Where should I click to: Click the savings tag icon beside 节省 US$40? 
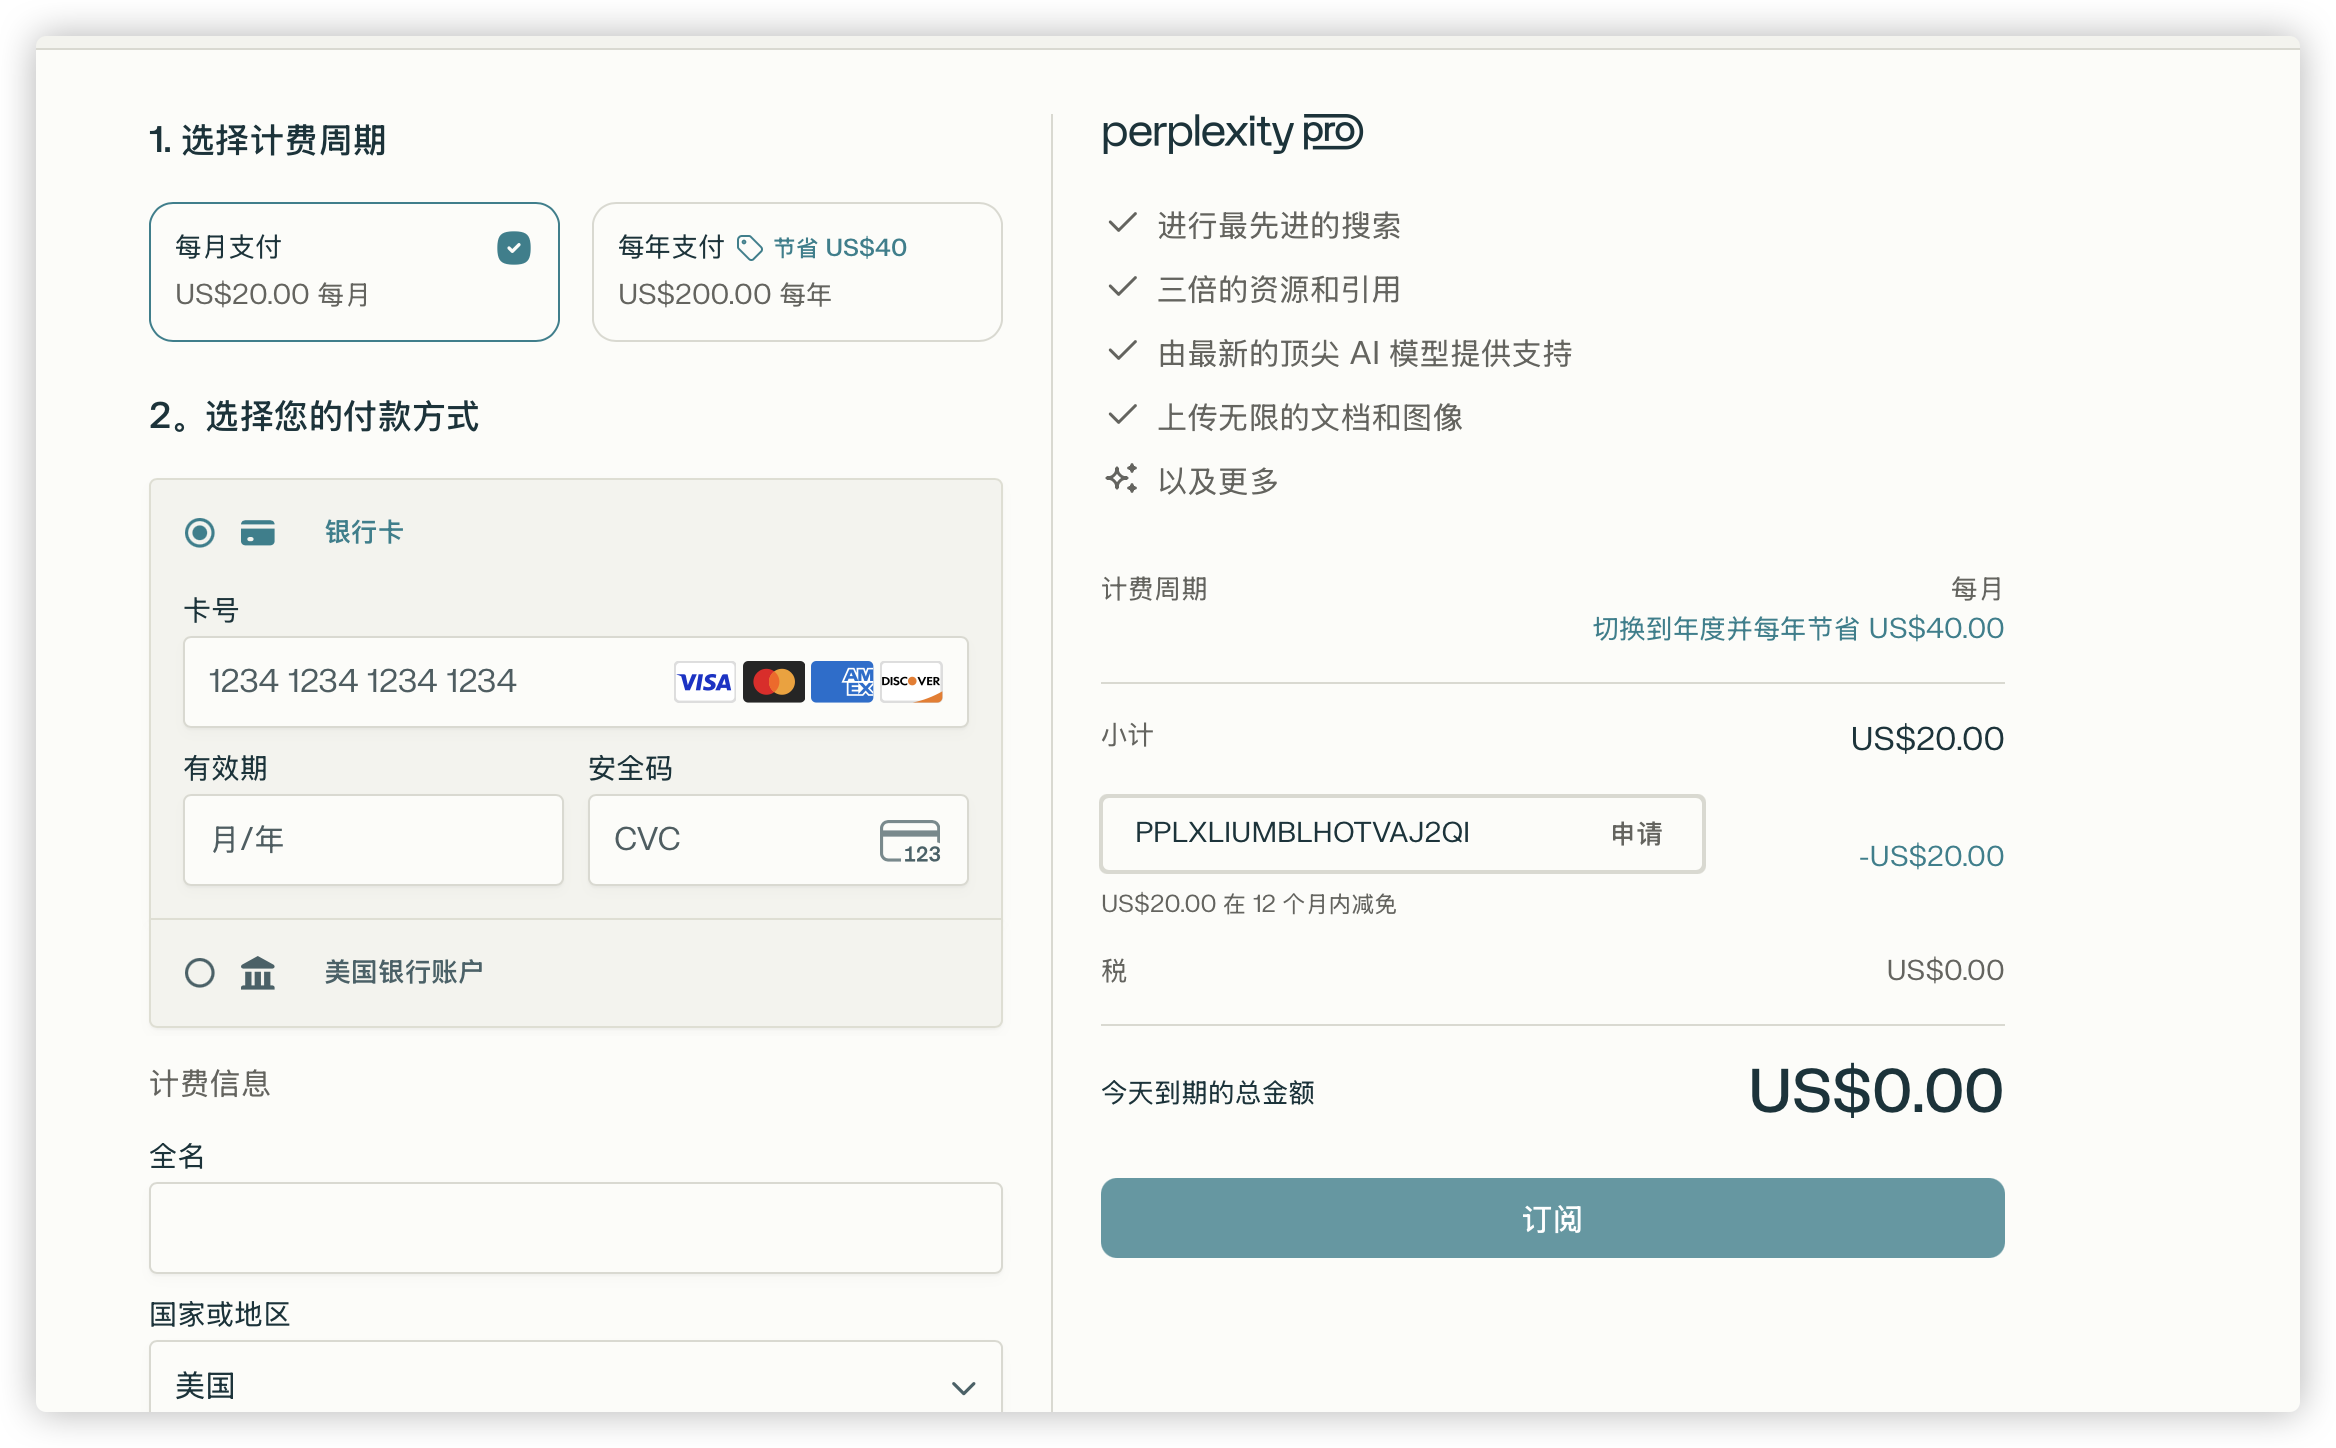tap(750, 248)
